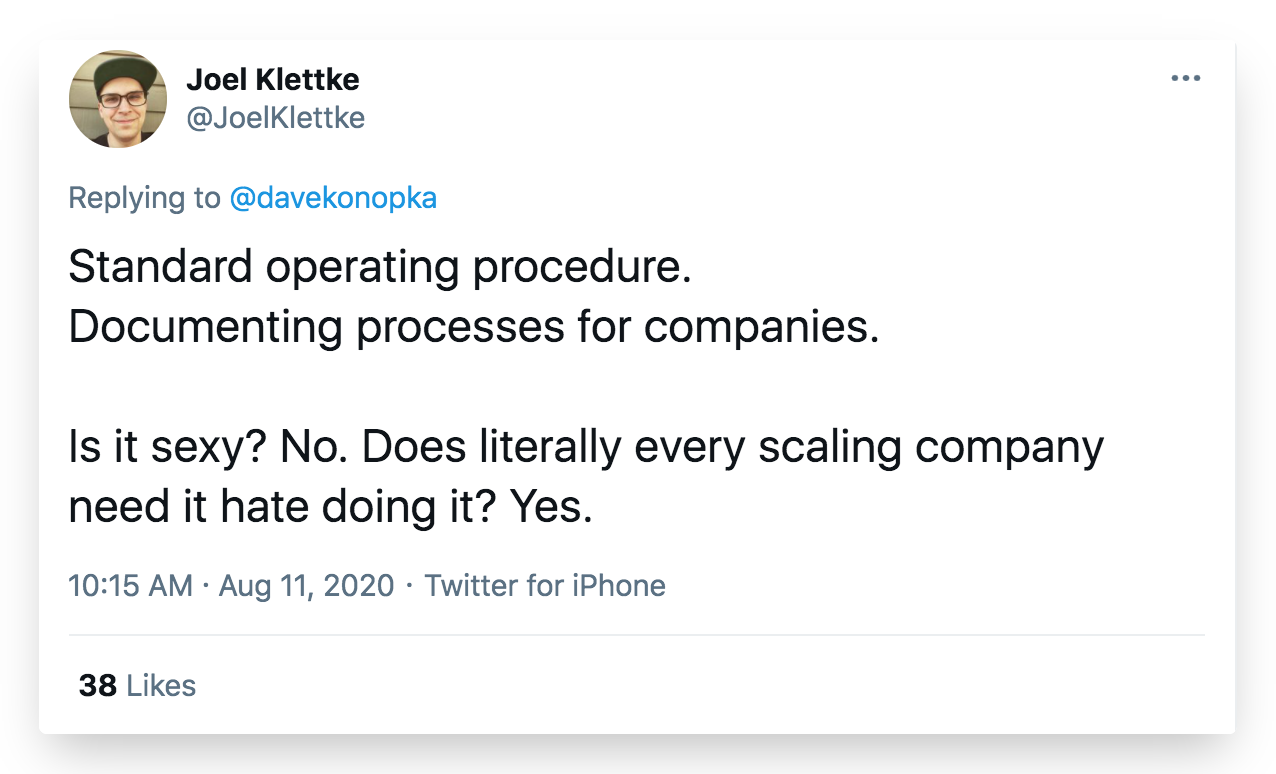The height and width of the screenshot is (774, 1276).
Task: Open the three-dot more options menu
Action: (x=1185, y=78)
